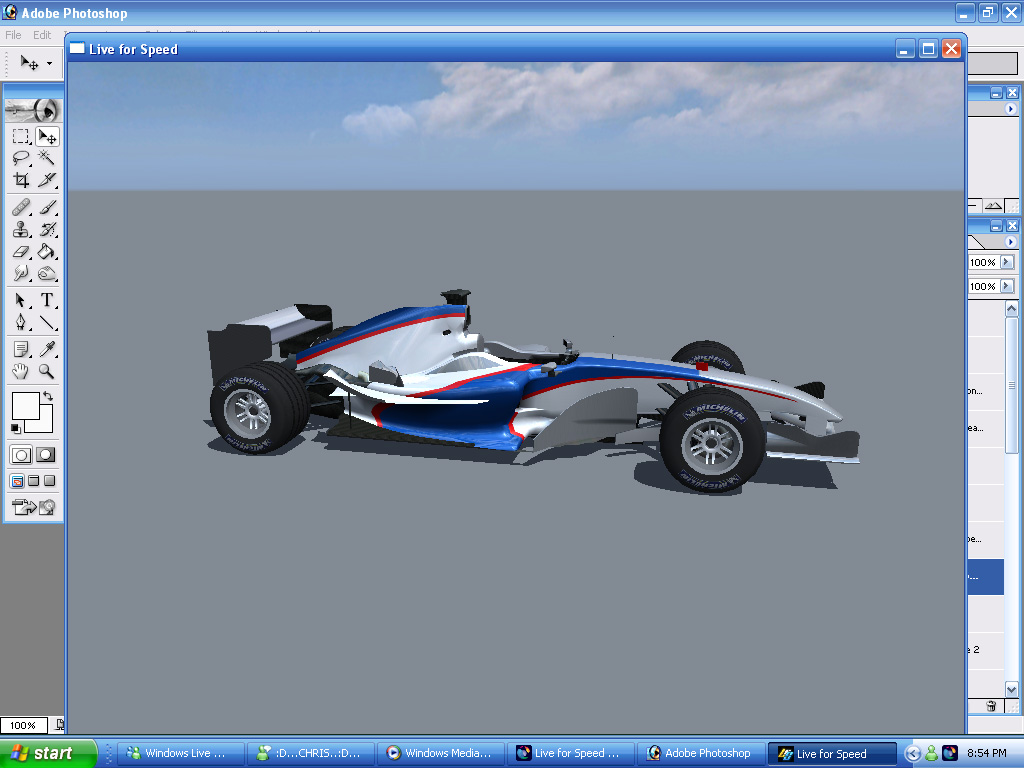Maximize the Live for Speed window
This screenshot has width=1024, height=768.
click(928, 49)
